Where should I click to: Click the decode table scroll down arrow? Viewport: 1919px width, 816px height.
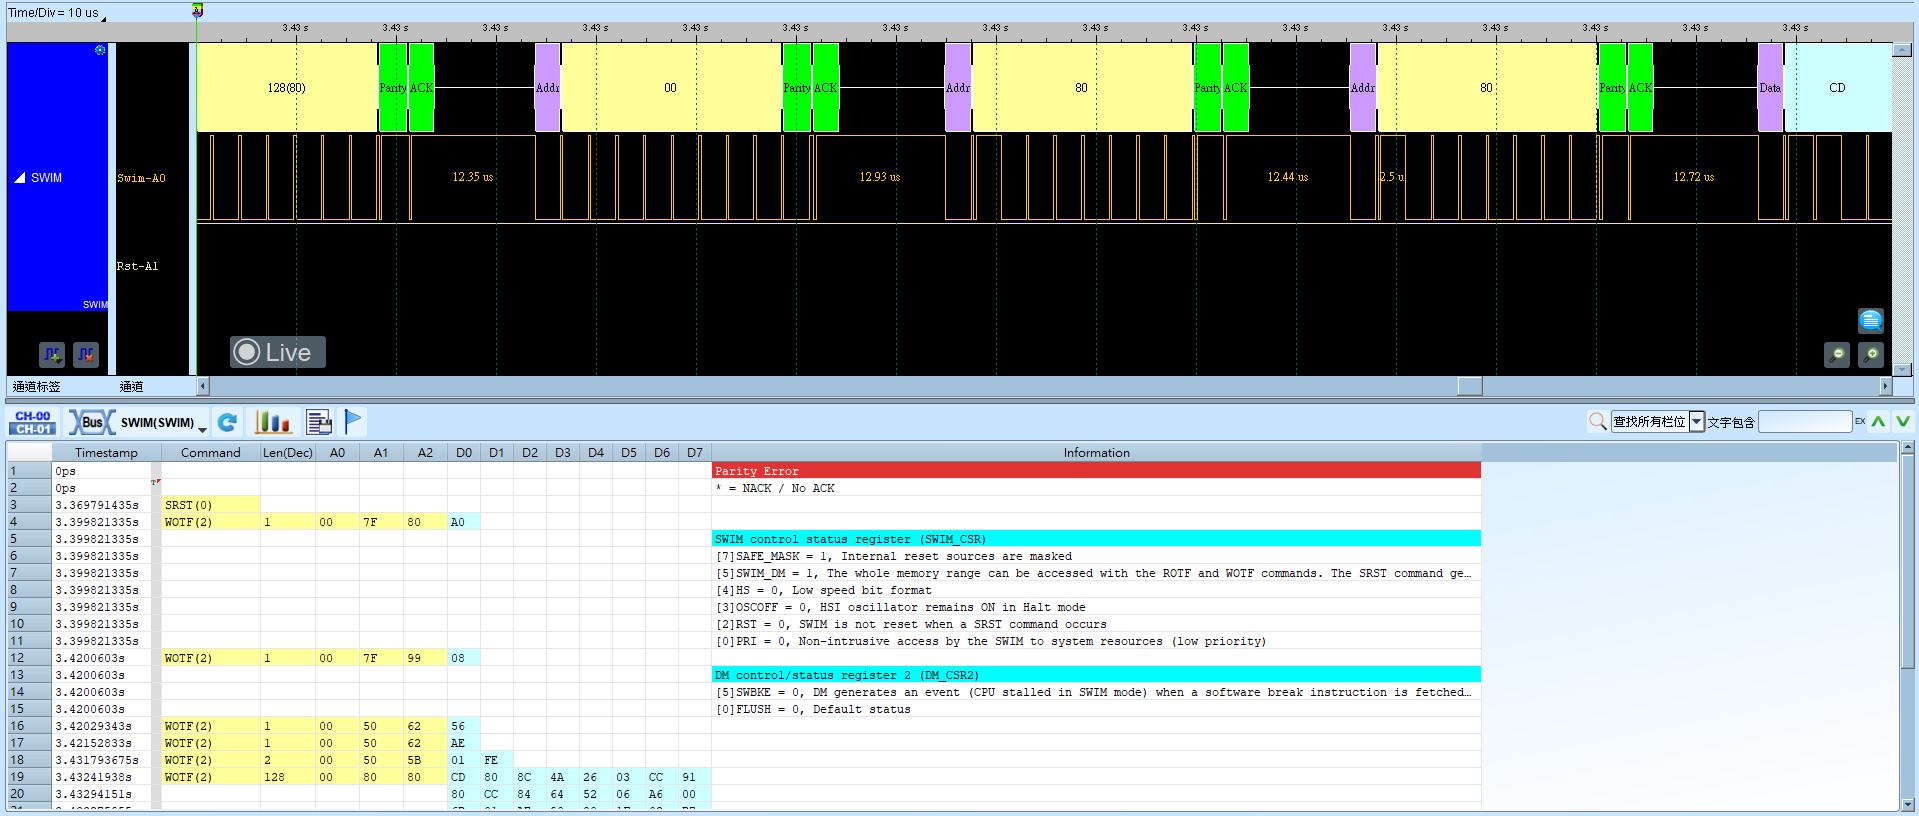coord(1908,804)
